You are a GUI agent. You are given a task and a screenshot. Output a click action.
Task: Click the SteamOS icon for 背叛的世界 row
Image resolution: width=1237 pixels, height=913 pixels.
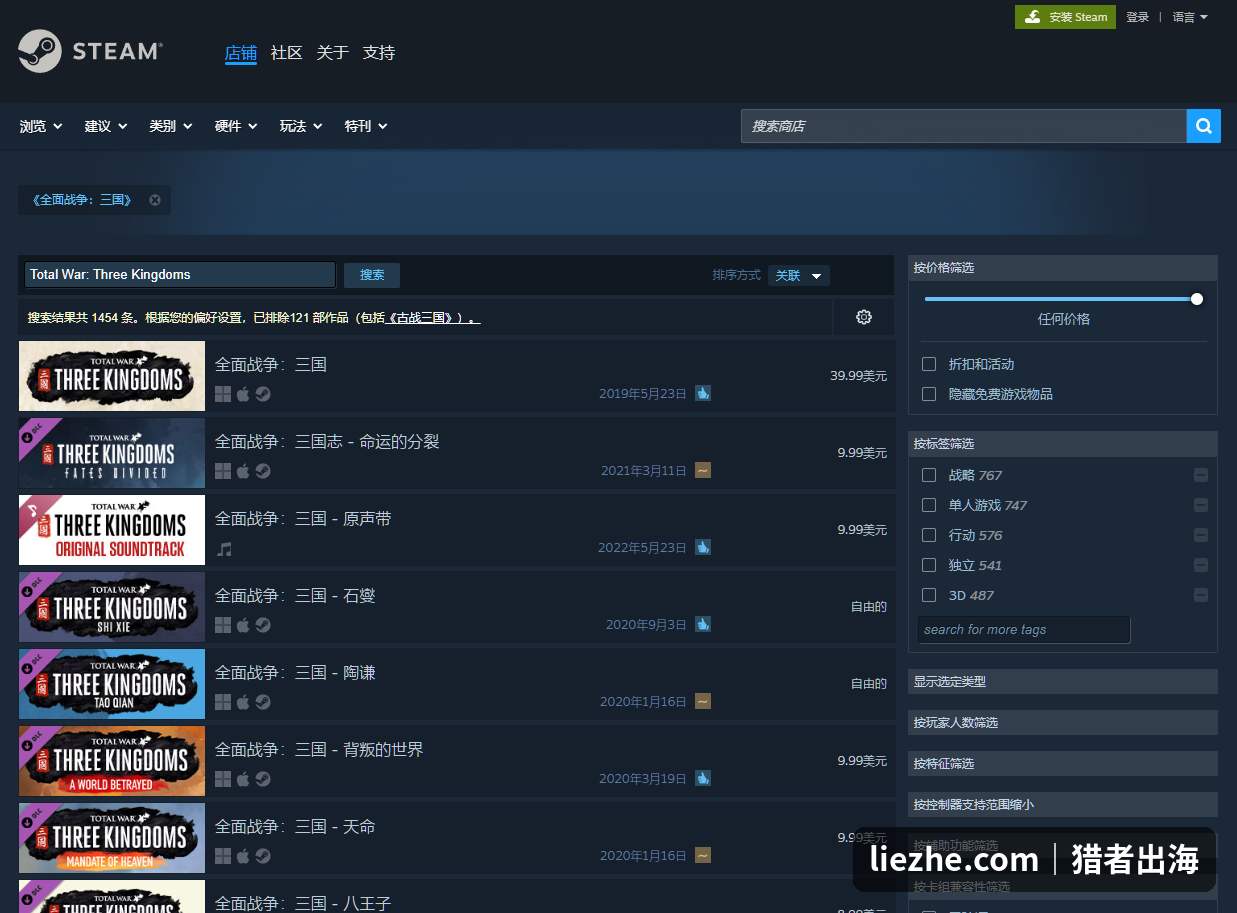262,779
